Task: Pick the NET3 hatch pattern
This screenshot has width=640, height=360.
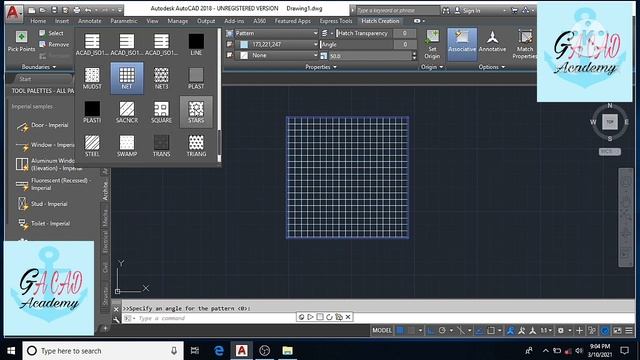Action: [161, 78]
